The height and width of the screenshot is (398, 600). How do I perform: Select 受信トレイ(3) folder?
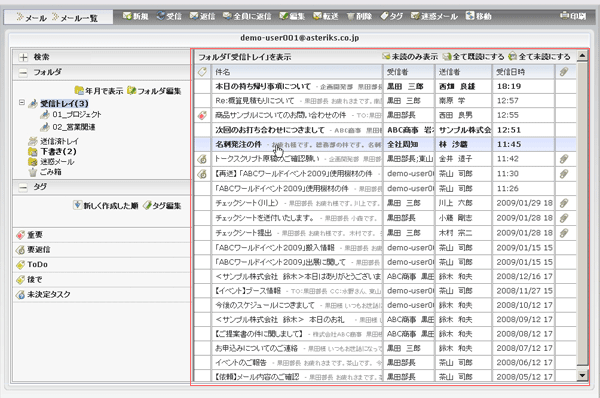[x=59, y=104]
